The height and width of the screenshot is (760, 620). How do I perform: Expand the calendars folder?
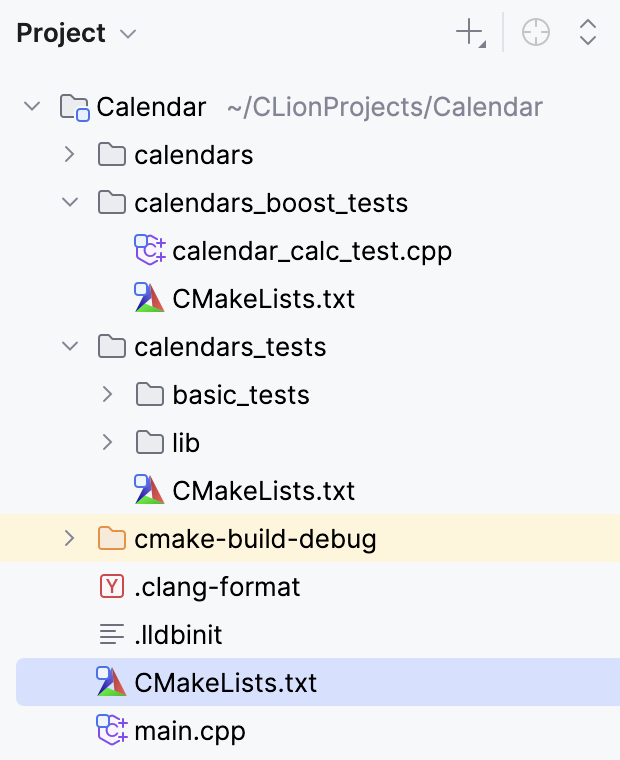tap(69, 155)
